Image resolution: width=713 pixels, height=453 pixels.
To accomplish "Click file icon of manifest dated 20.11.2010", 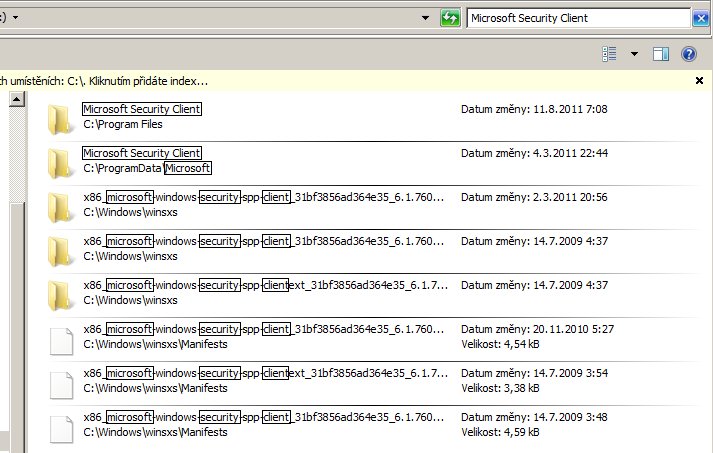I will coord(62,337).
